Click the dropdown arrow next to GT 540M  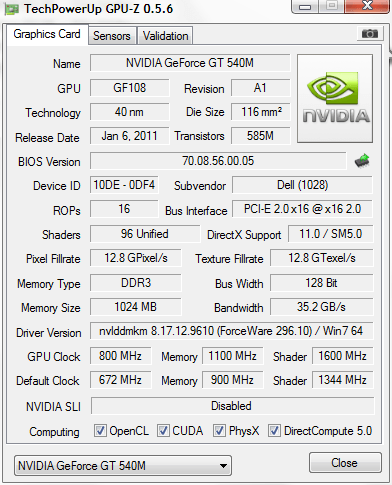click(223, 466)
